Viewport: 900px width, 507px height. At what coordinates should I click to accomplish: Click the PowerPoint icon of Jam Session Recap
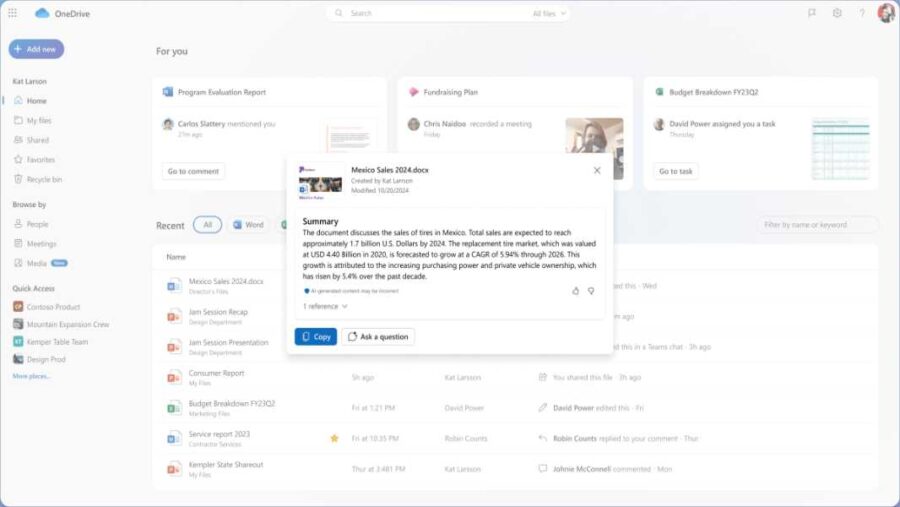point(174,316)
